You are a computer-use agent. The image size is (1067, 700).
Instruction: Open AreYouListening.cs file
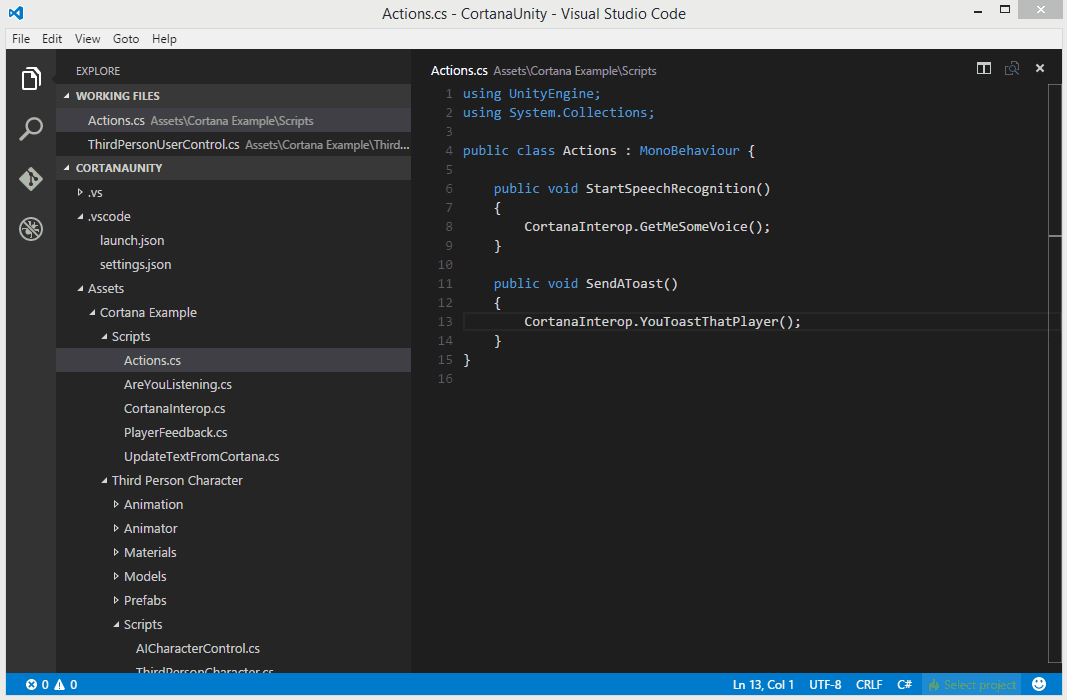pos(178,384)
